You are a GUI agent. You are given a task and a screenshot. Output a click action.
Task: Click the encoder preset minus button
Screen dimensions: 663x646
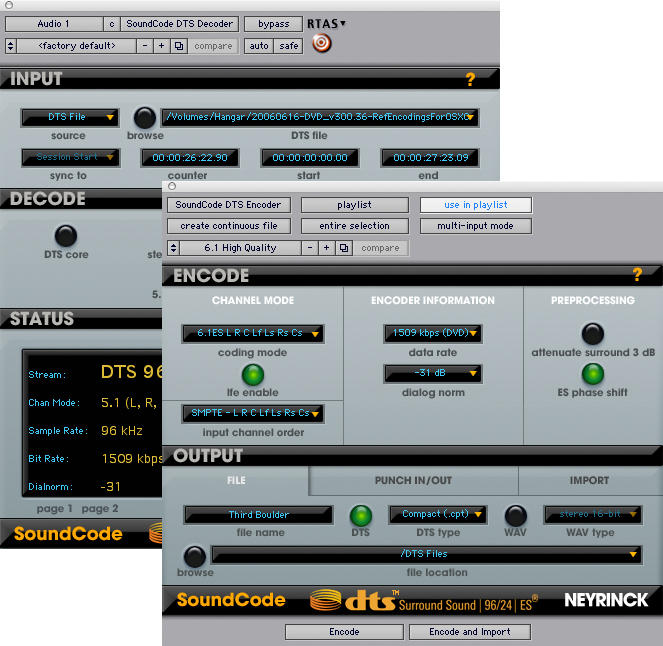tap(310, 248)
